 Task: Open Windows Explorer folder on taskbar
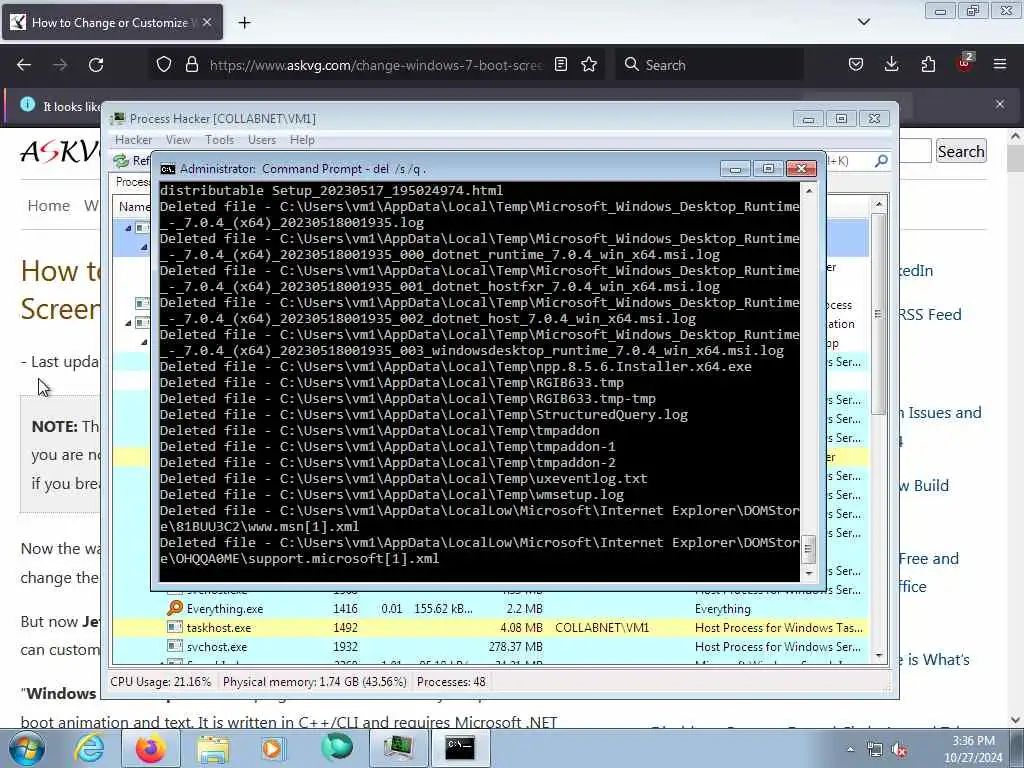[213, 748]
